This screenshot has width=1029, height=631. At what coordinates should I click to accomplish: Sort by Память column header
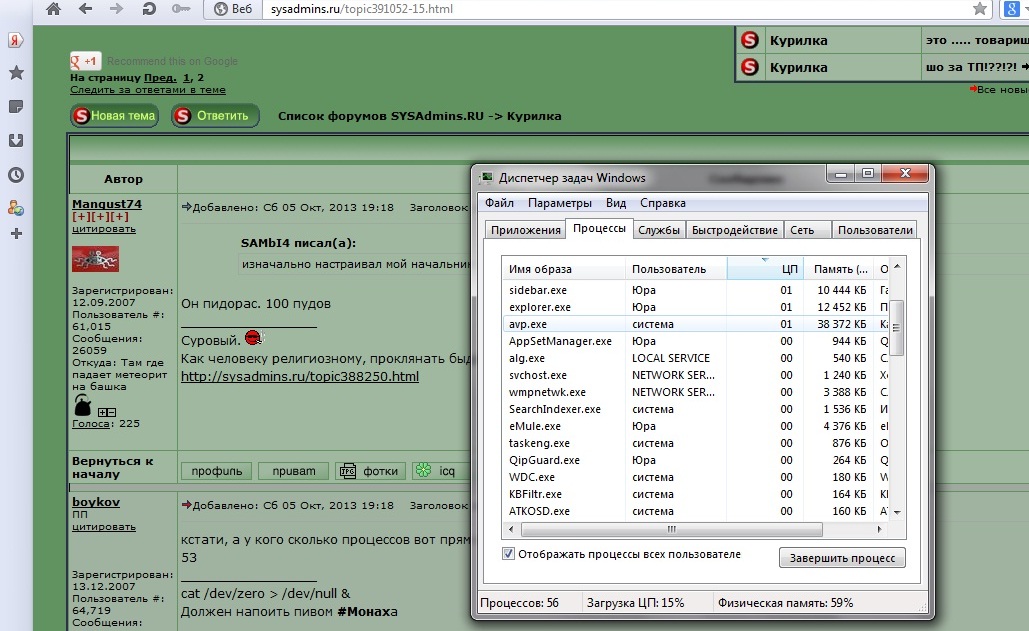click(x=839, y=269)
